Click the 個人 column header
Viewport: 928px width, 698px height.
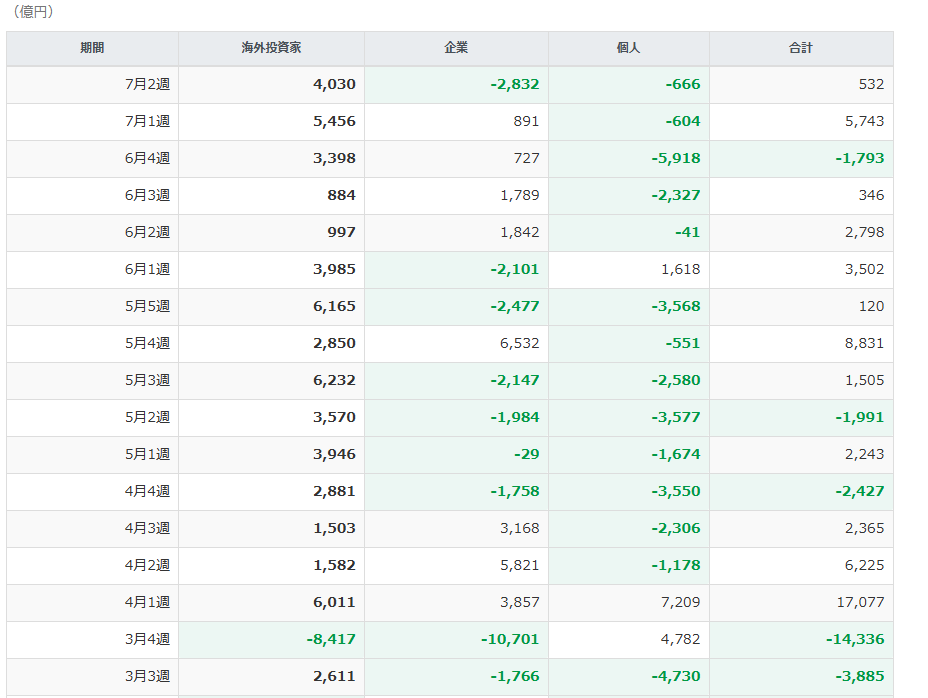[x=629, y=48]
